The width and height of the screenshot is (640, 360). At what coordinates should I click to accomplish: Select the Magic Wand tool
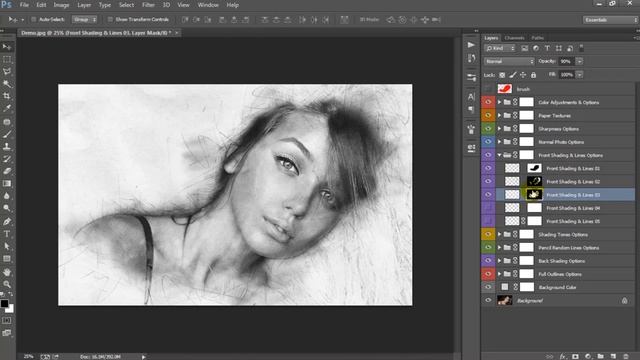click(x=7, y=84)
